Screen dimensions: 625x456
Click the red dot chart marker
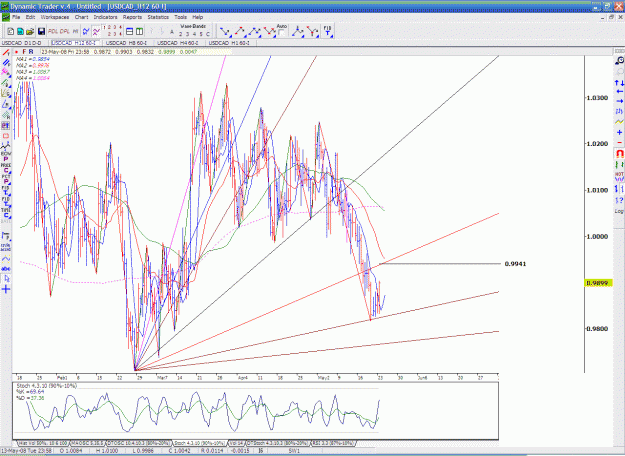16,52
